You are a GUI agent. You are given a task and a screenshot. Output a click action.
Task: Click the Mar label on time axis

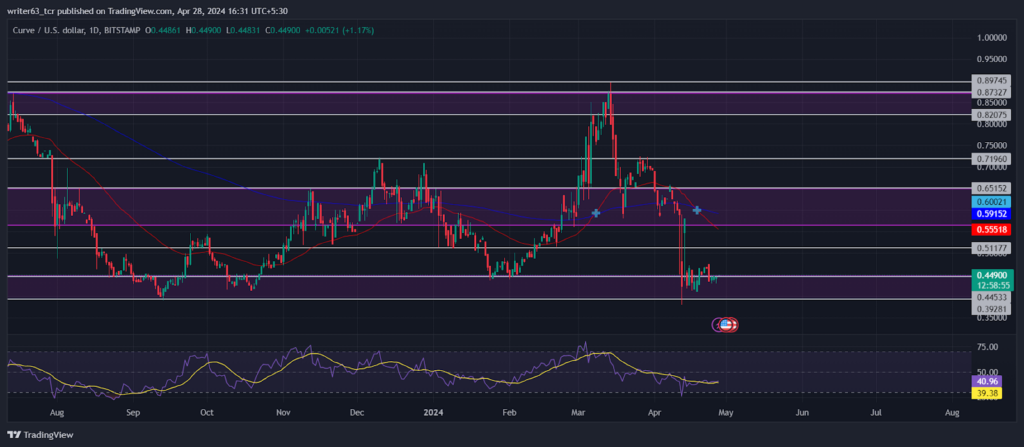point(579,413)
